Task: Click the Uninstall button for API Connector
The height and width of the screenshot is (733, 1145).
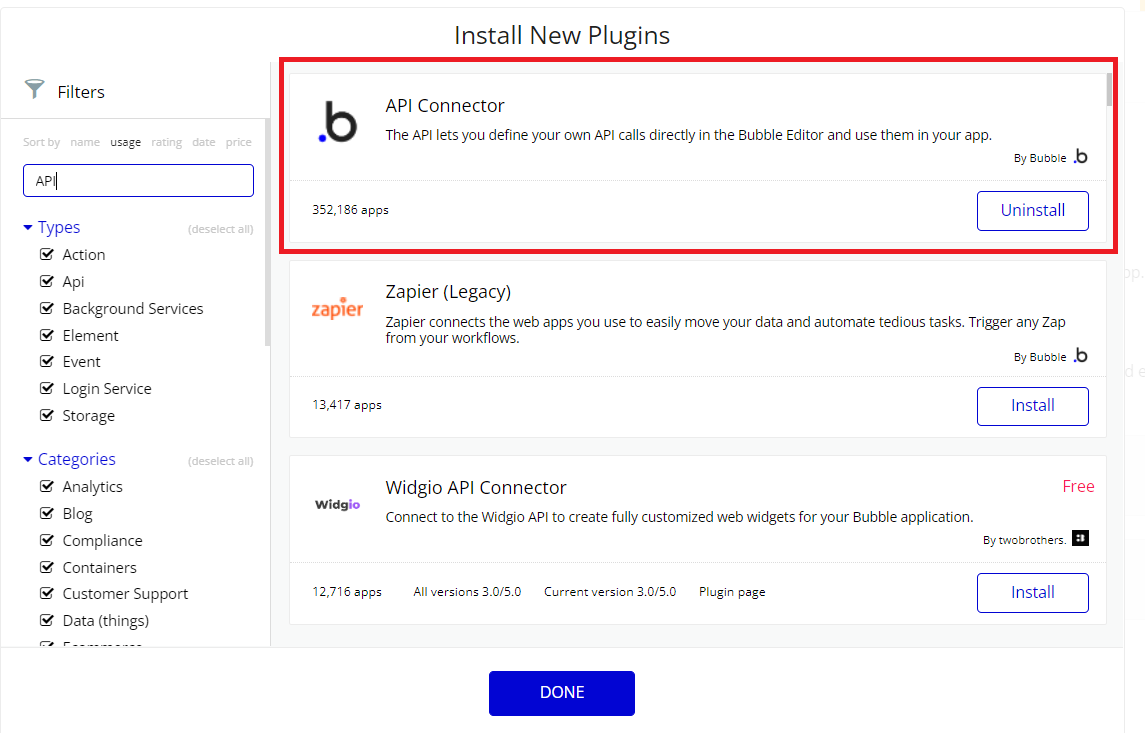Action: 1033,210
